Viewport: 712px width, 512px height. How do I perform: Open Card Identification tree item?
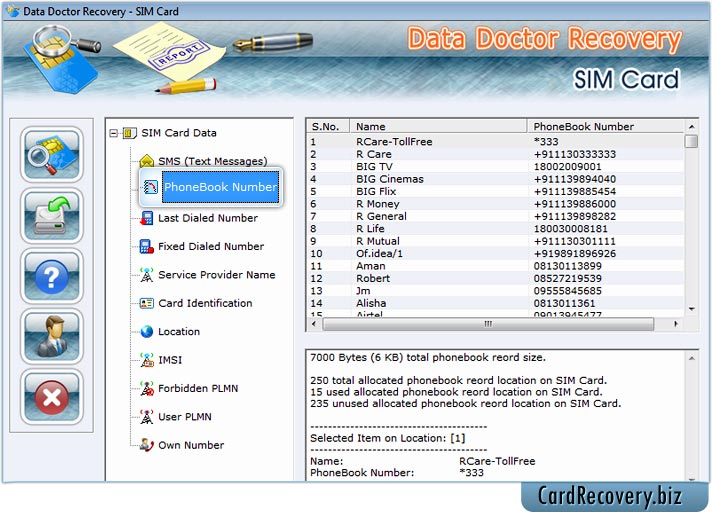click(205, 303)
